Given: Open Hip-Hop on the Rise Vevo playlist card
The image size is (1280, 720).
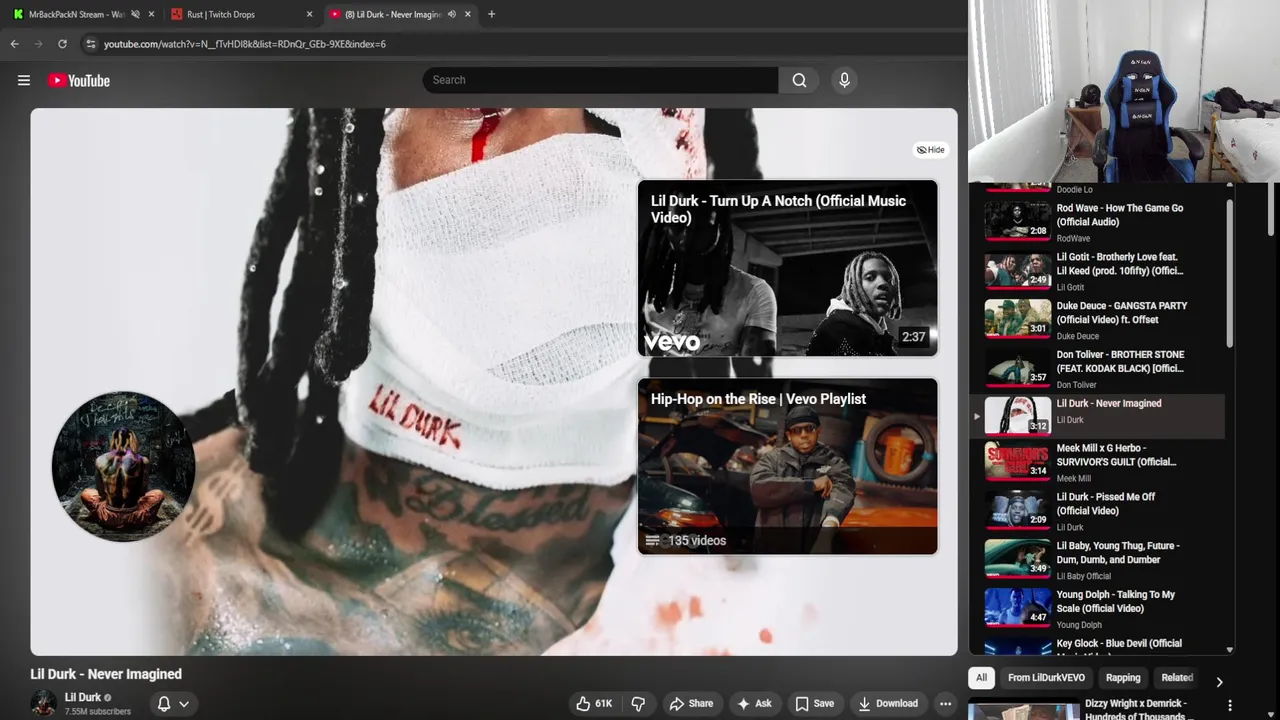Looking at the screenshot, I should 788,466.
